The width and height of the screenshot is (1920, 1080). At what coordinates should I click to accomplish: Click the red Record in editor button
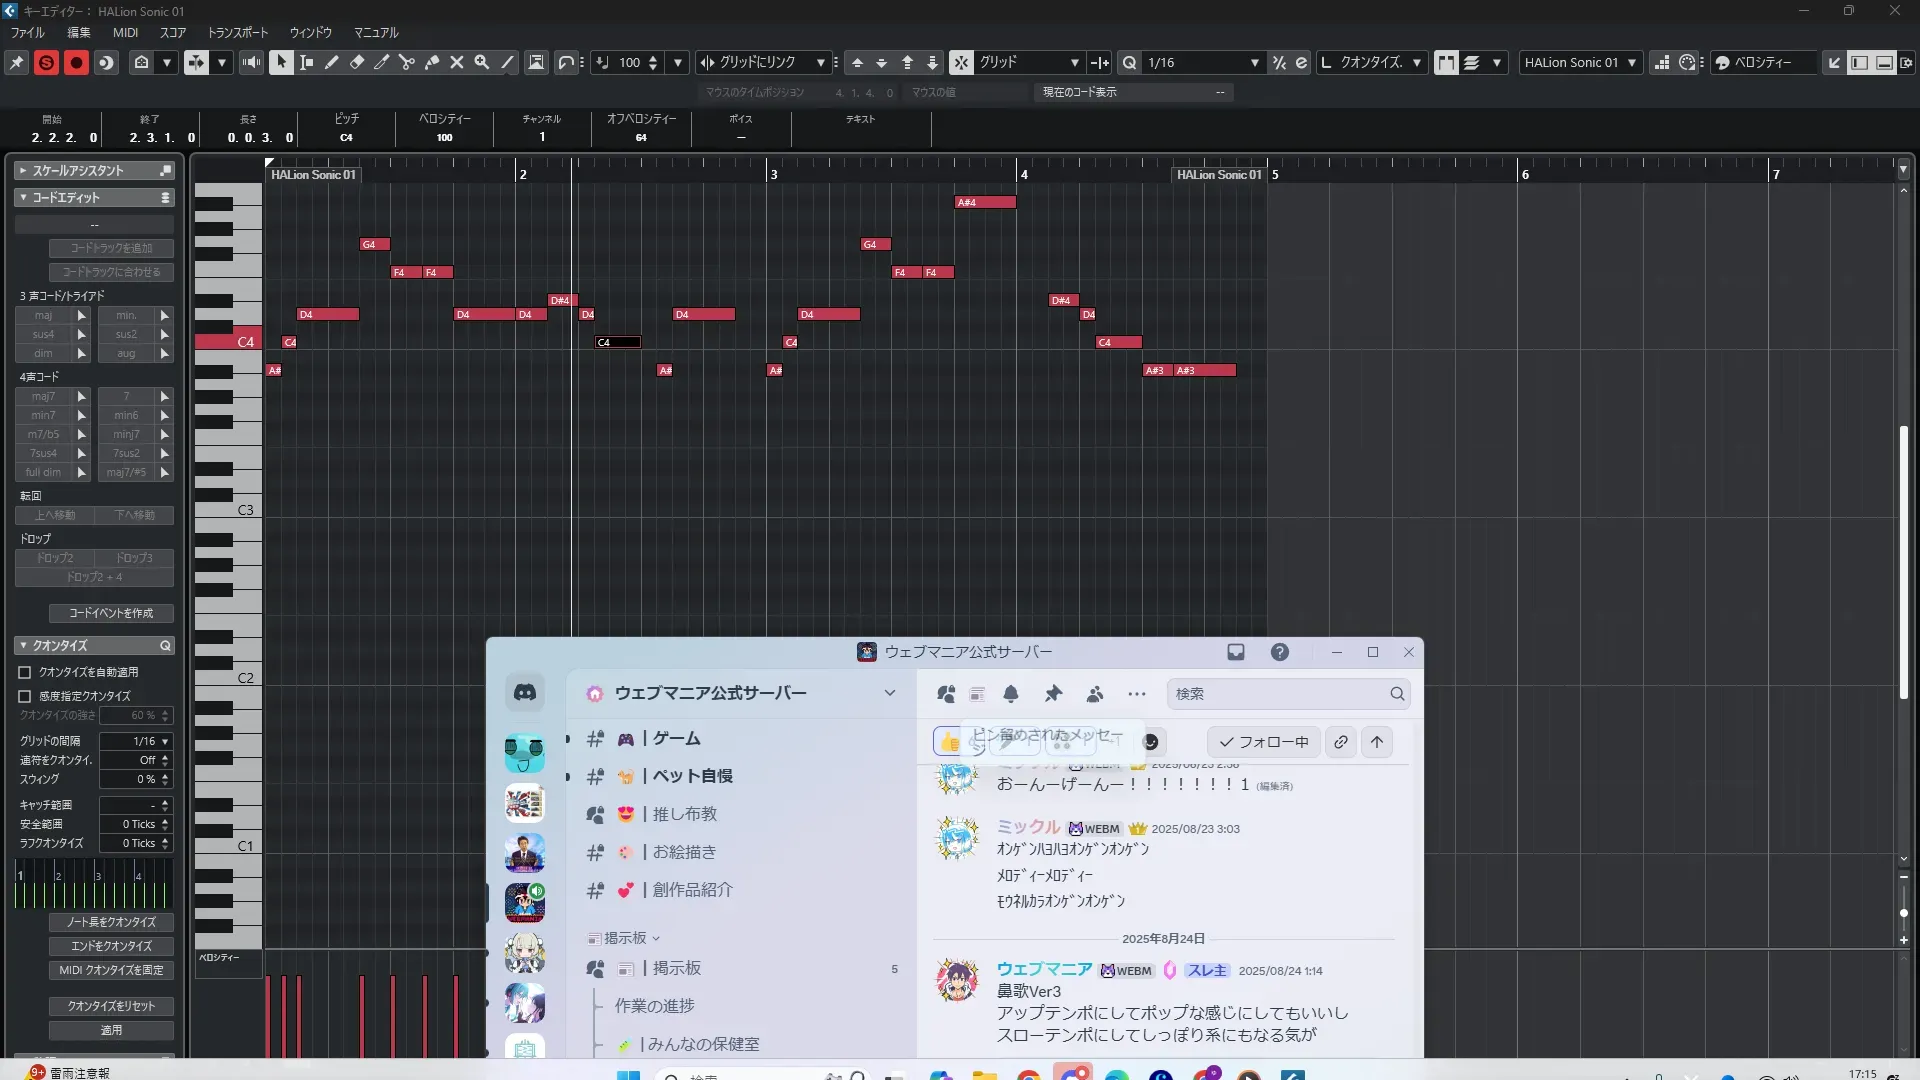pyautogui.click(x=76, y=62)
